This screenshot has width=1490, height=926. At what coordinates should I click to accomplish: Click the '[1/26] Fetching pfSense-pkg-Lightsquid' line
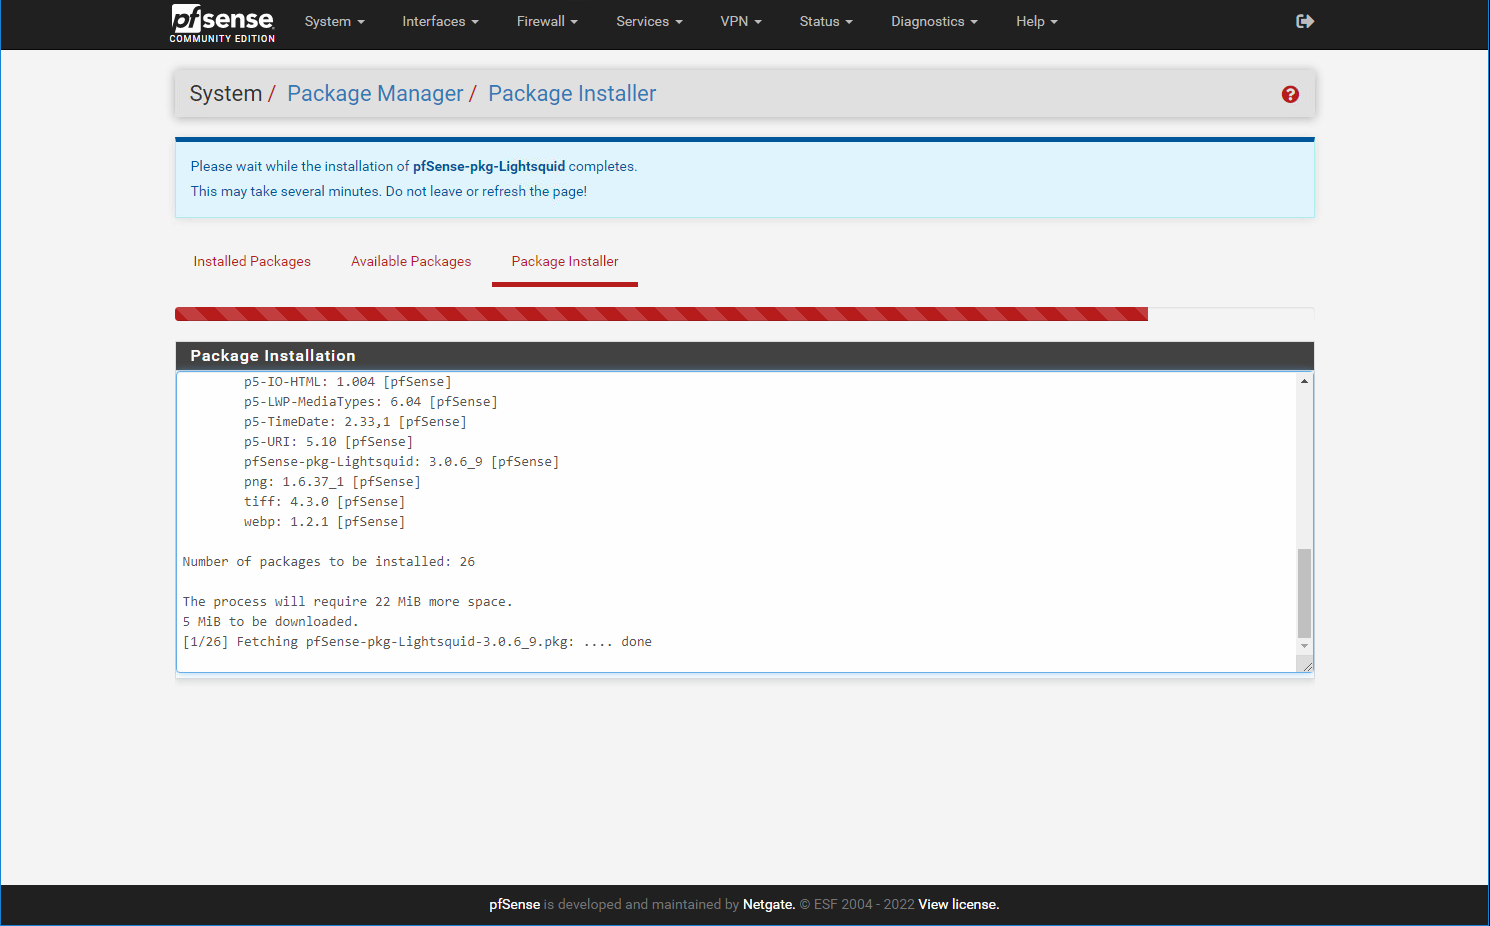pos(417,642)
